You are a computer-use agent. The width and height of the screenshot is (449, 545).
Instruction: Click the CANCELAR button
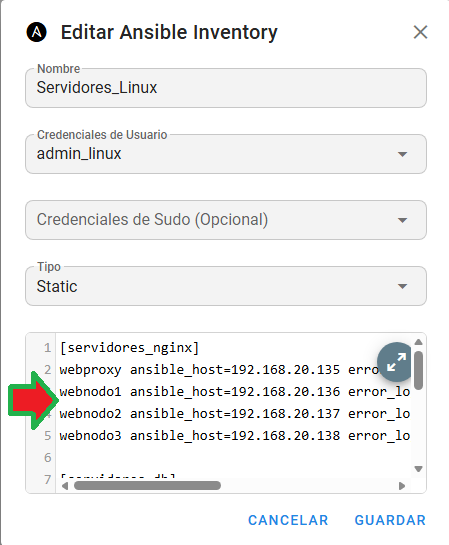(288, 520)
